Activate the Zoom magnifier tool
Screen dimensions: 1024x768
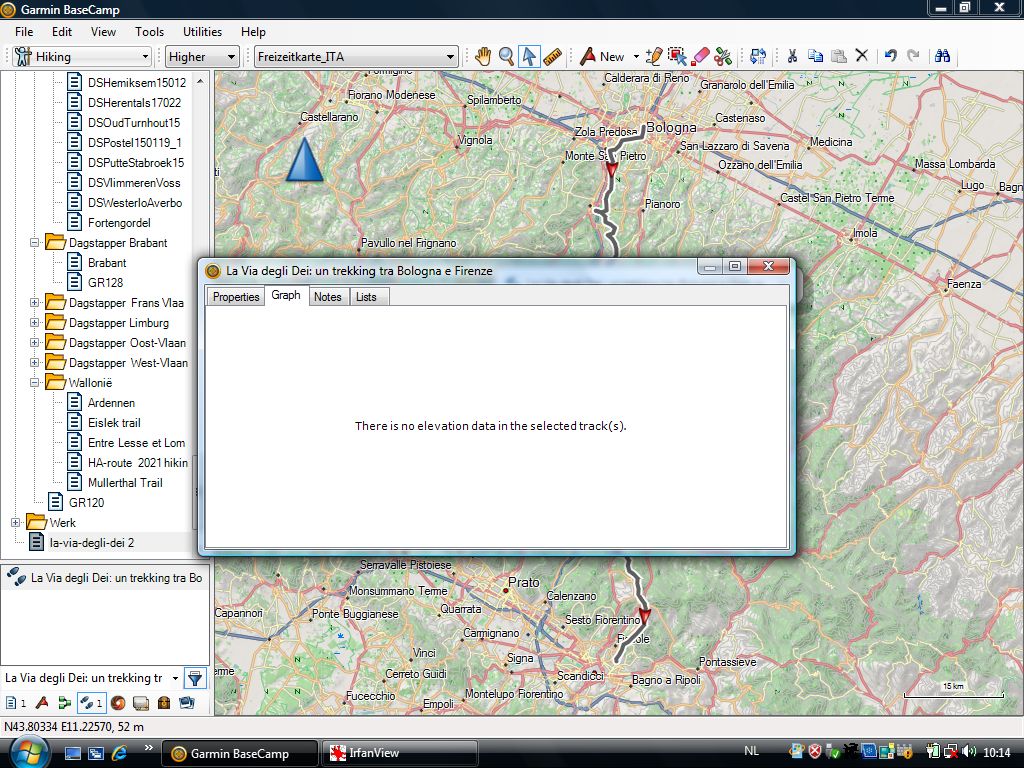506,57
